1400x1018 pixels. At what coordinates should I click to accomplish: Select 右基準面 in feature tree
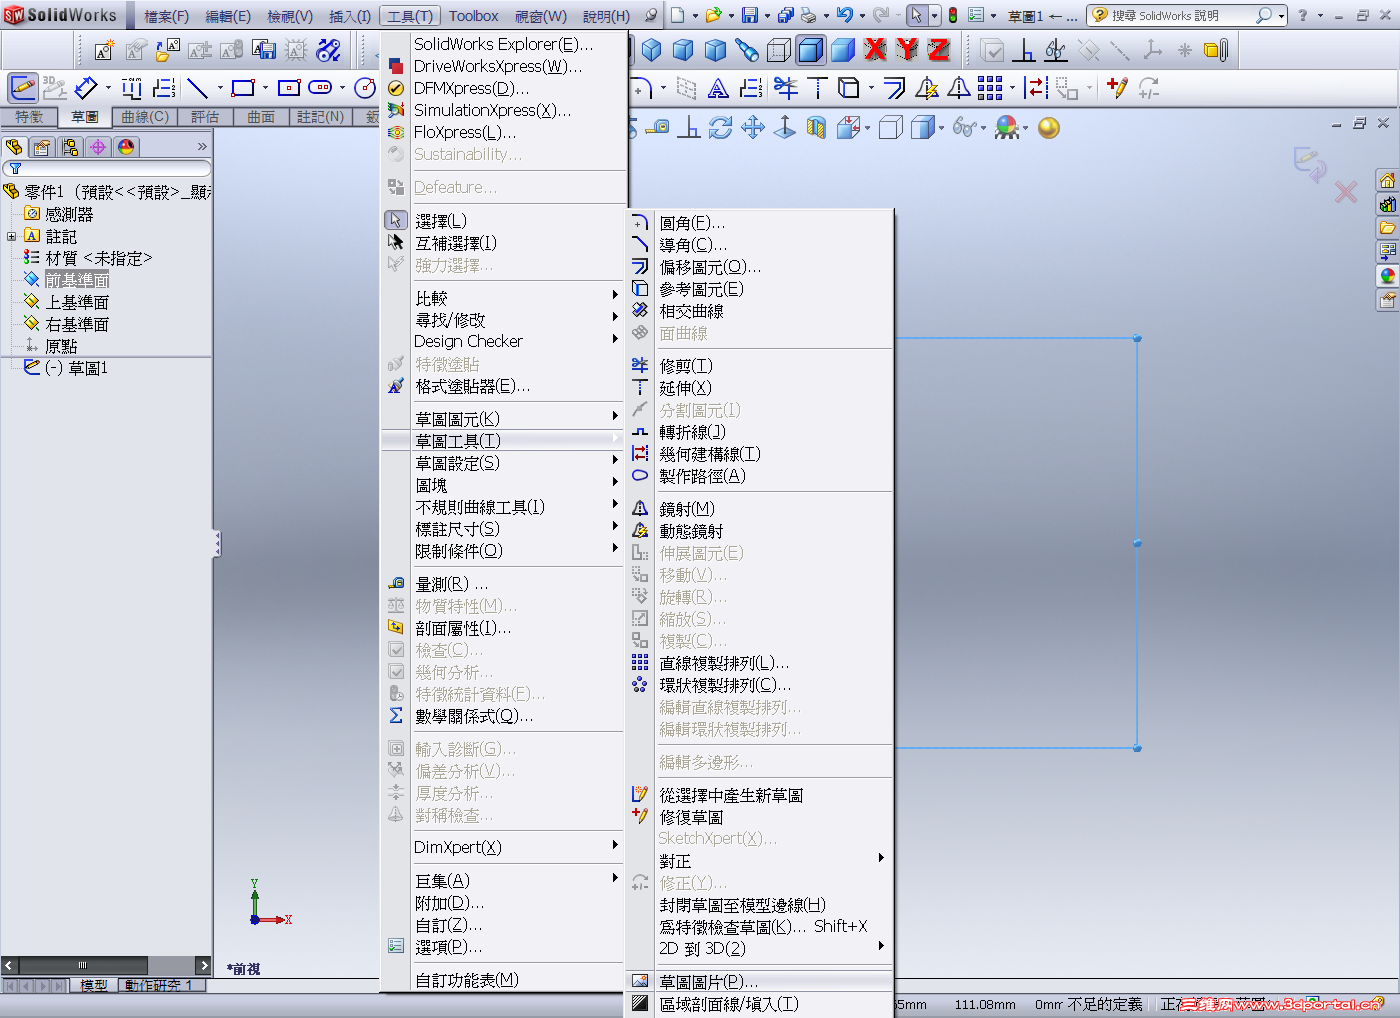pyautogui.click(x=77, y=324)
